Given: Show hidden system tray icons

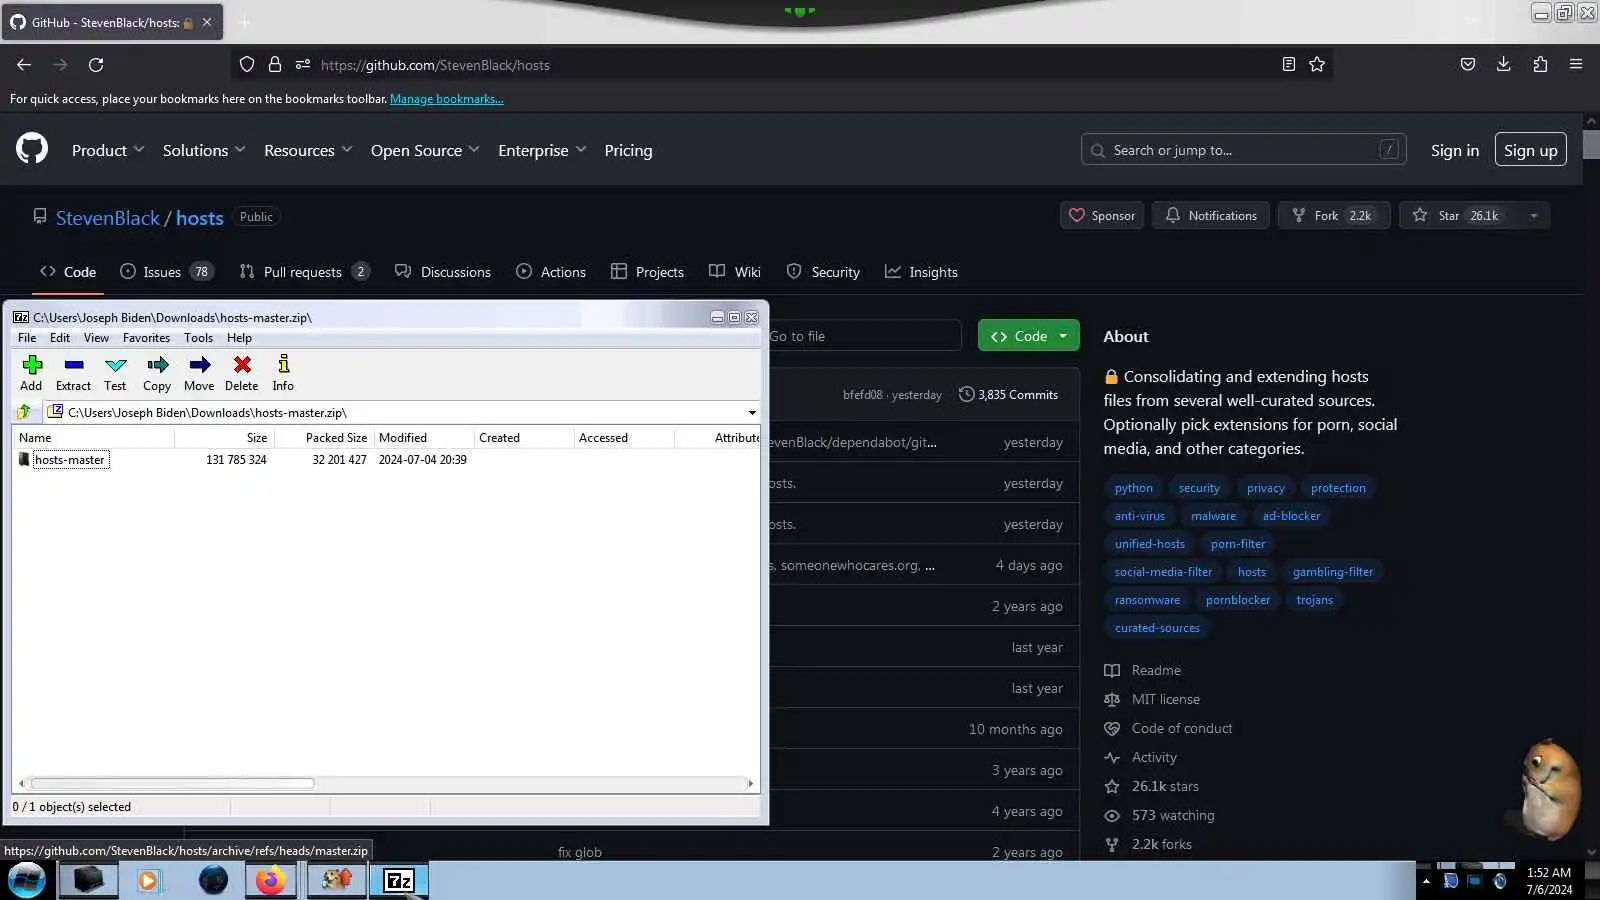Looking at the screenshot, I should (x=1426, y=881).
